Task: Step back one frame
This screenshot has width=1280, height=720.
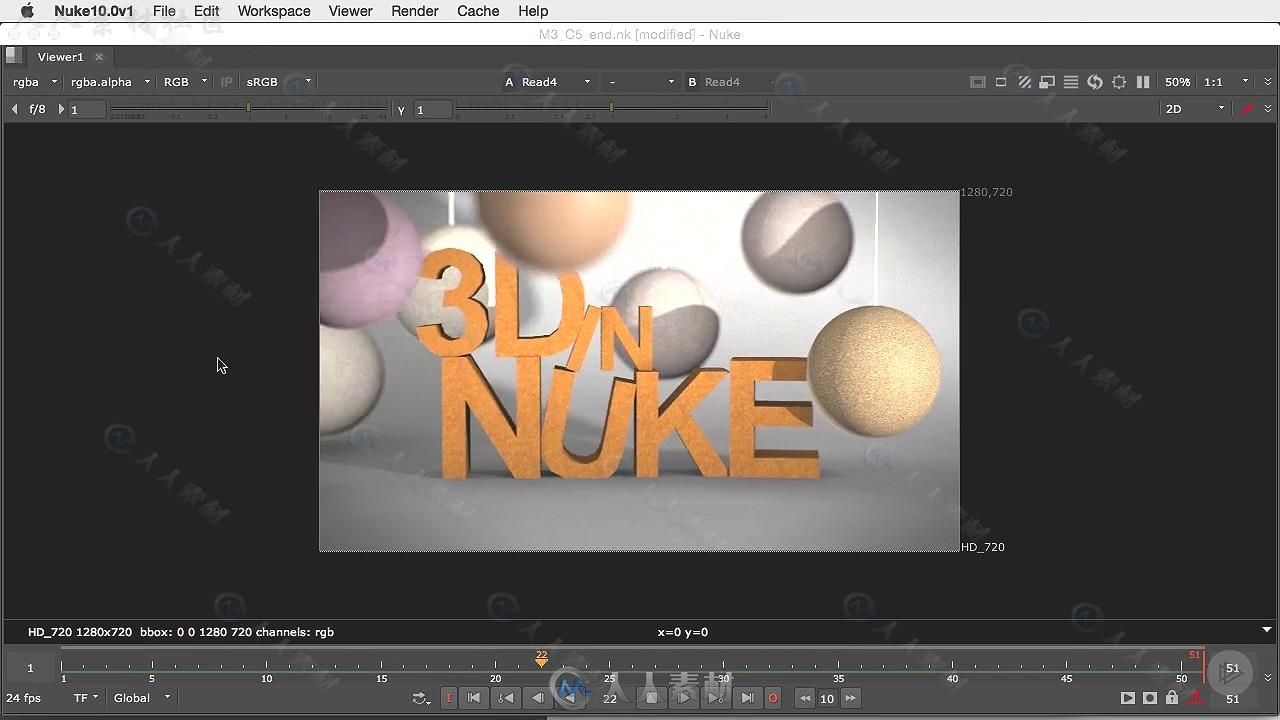Action: pos(538,698)
